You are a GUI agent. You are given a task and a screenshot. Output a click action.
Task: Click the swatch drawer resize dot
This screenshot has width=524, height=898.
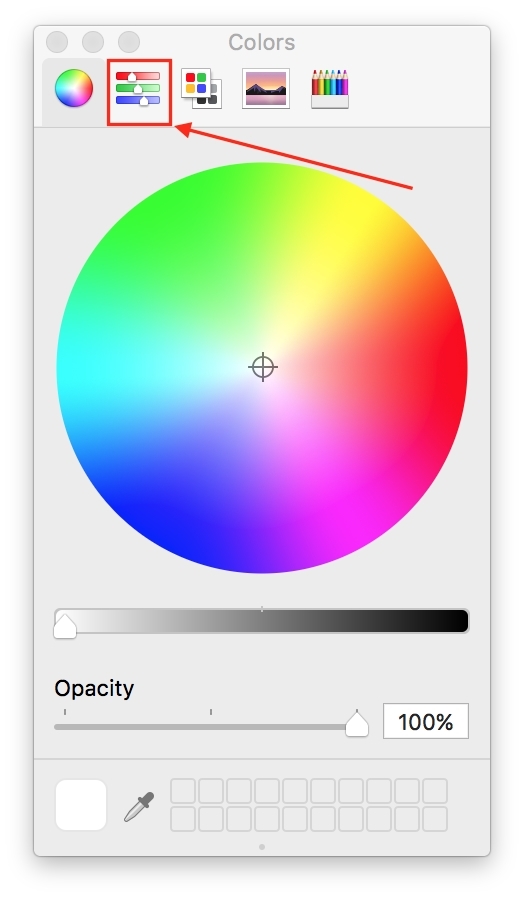[x=262, y=847]
